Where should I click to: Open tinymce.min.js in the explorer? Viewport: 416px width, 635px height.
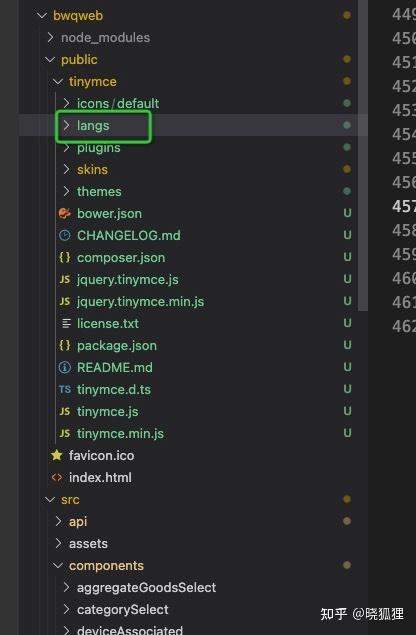tap(120, 433)
